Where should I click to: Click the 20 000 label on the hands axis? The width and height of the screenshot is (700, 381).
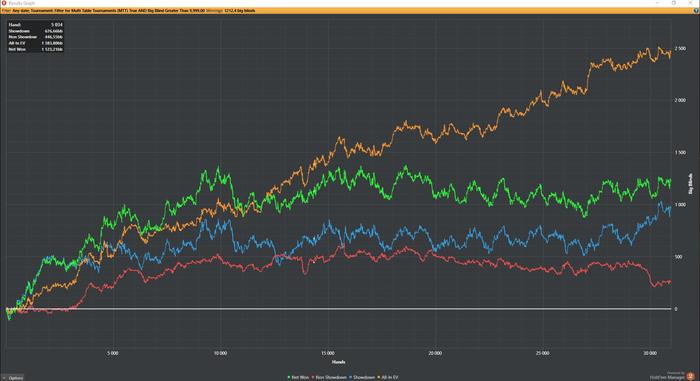tap(435, 353)
